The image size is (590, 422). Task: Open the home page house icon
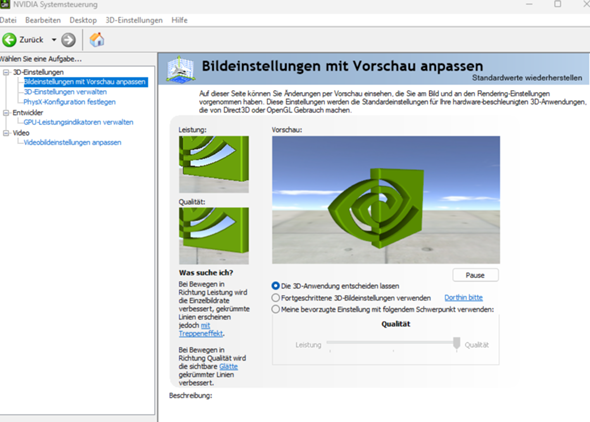point(97,39)
